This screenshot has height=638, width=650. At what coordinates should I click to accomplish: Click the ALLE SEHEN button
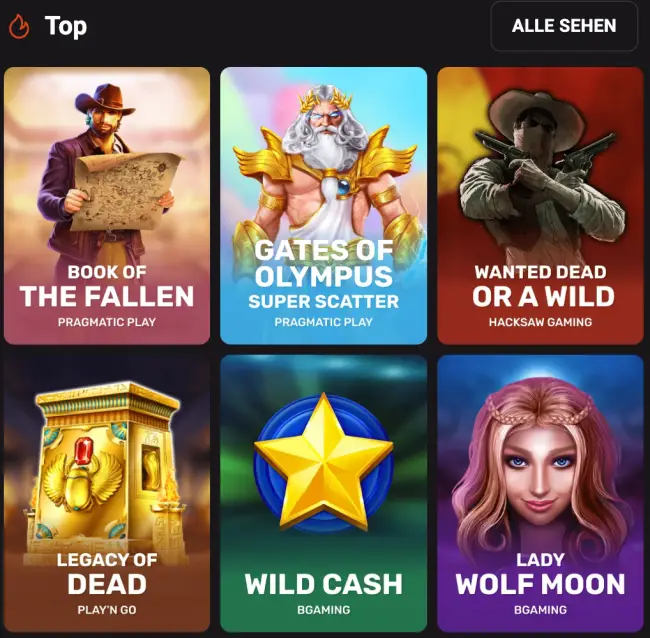(x=564, y=26)
